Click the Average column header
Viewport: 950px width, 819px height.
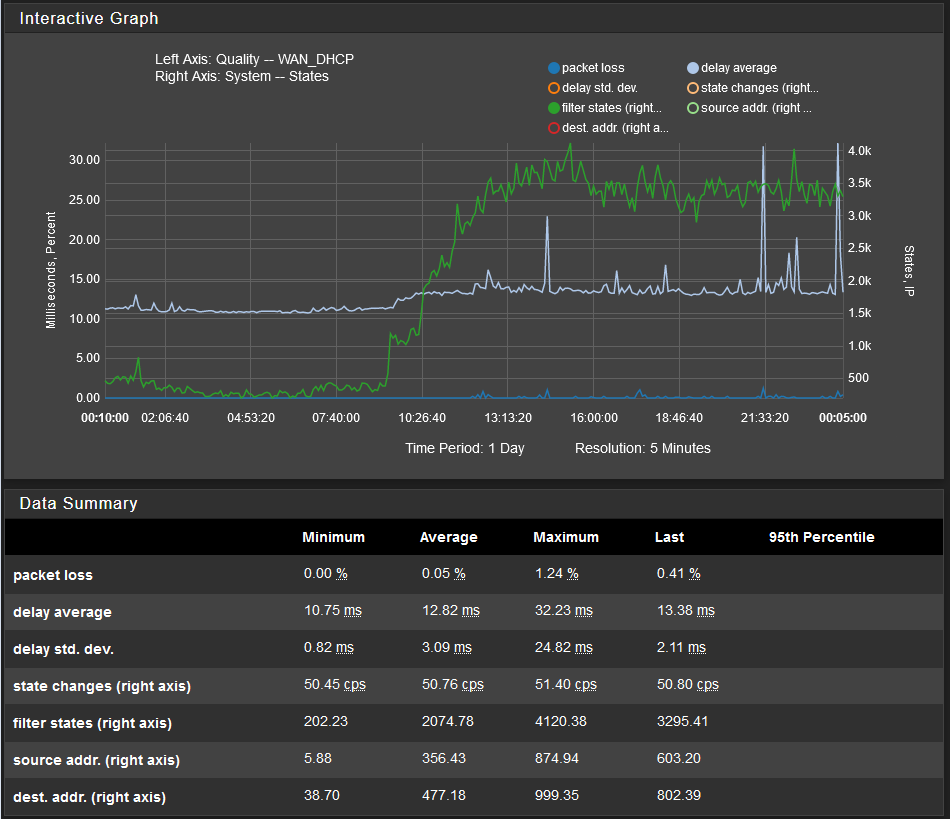click(448, 537)
